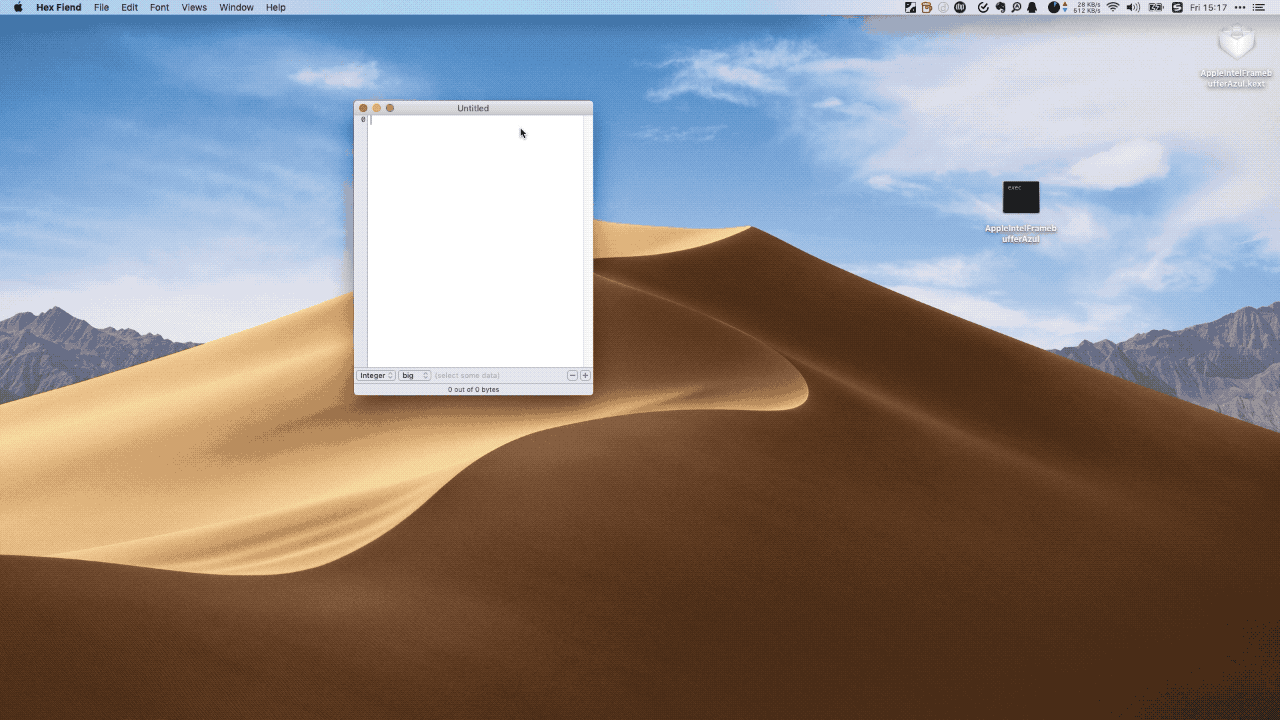Click the 0 out of 0 bytes status bar

point(473,389)
